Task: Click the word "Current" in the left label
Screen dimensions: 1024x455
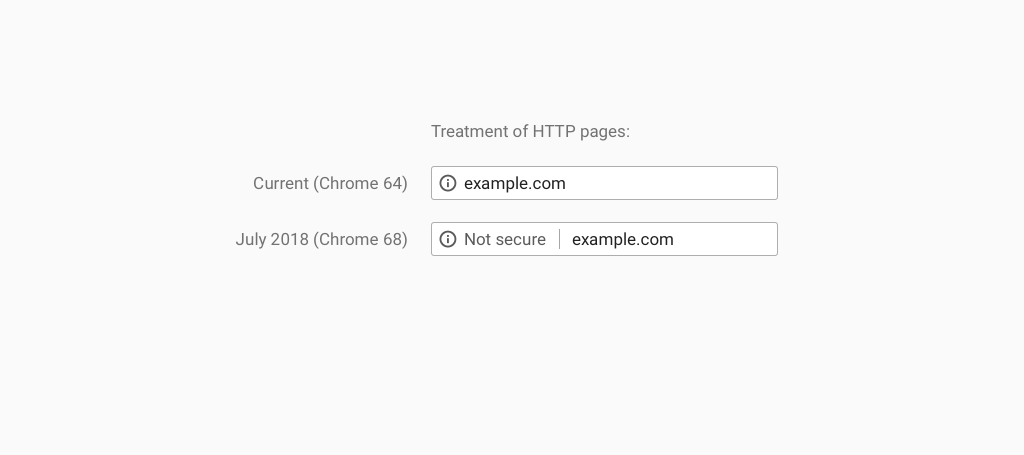Action: coord(280,183)
